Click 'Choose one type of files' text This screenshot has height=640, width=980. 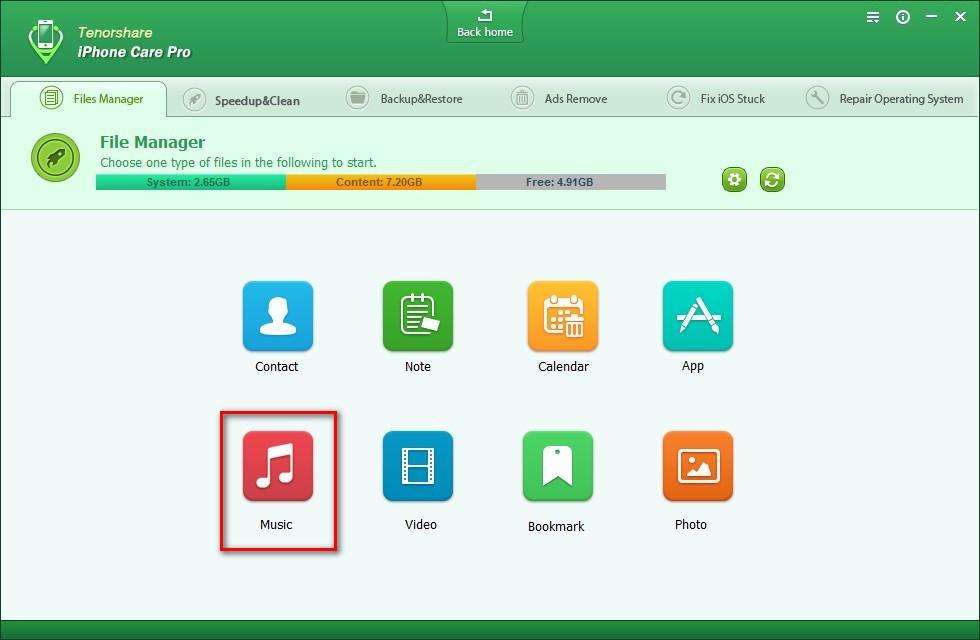click(238, 162)
